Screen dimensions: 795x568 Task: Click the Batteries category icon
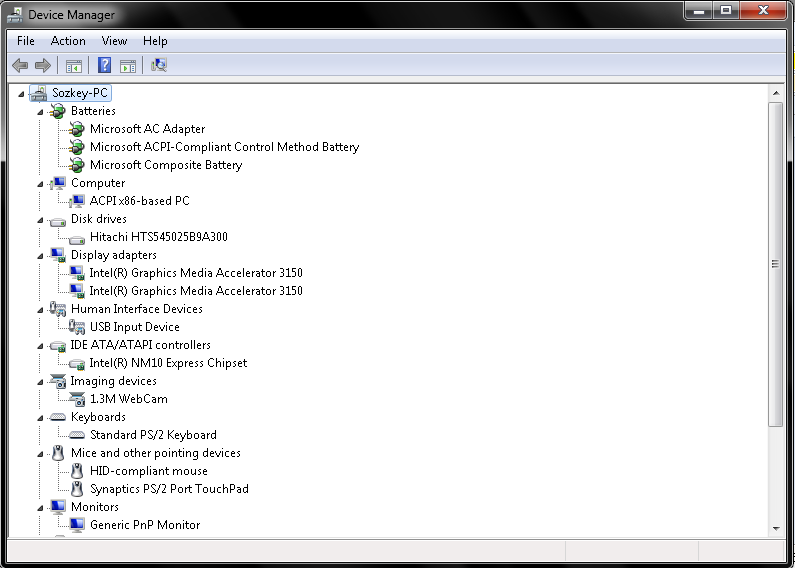58,111
